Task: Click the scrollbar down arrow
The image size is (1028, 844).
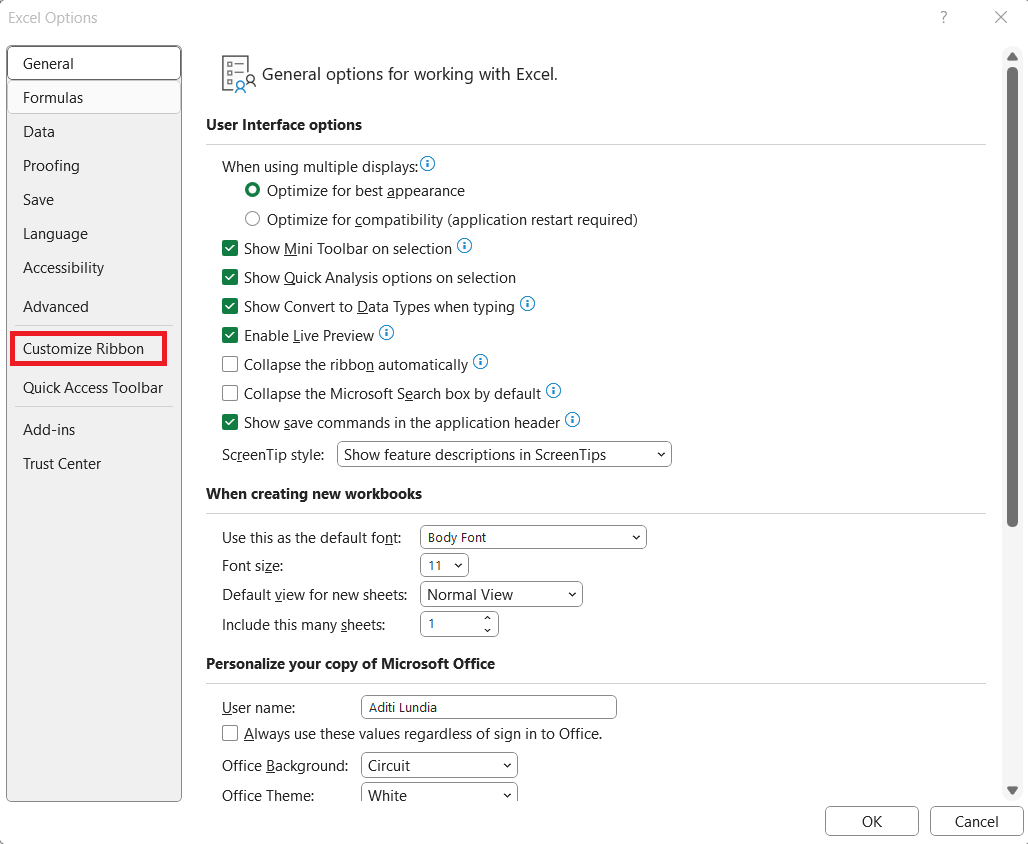Action: [x=1012, y=791]
